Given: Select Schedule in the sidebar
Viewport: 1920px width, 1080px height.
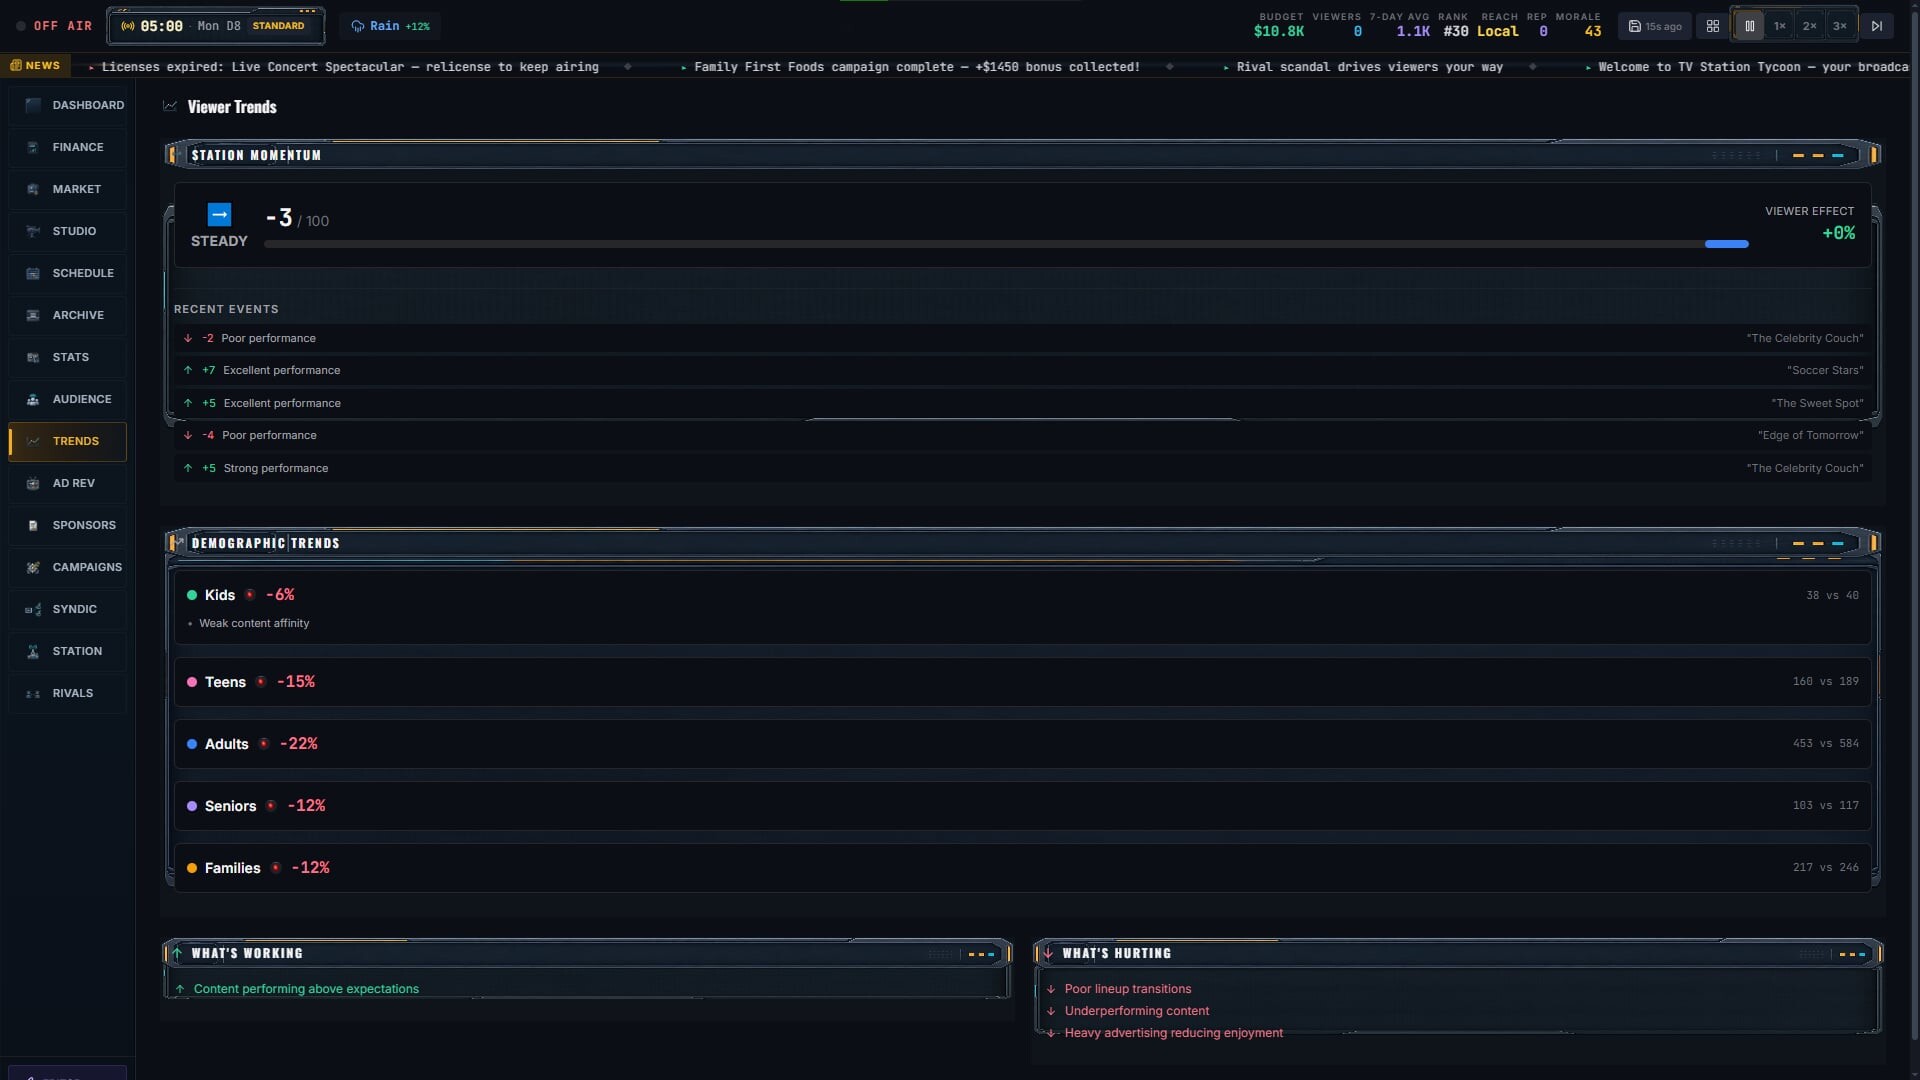Looking at the screenshot, I should point(68,273).
